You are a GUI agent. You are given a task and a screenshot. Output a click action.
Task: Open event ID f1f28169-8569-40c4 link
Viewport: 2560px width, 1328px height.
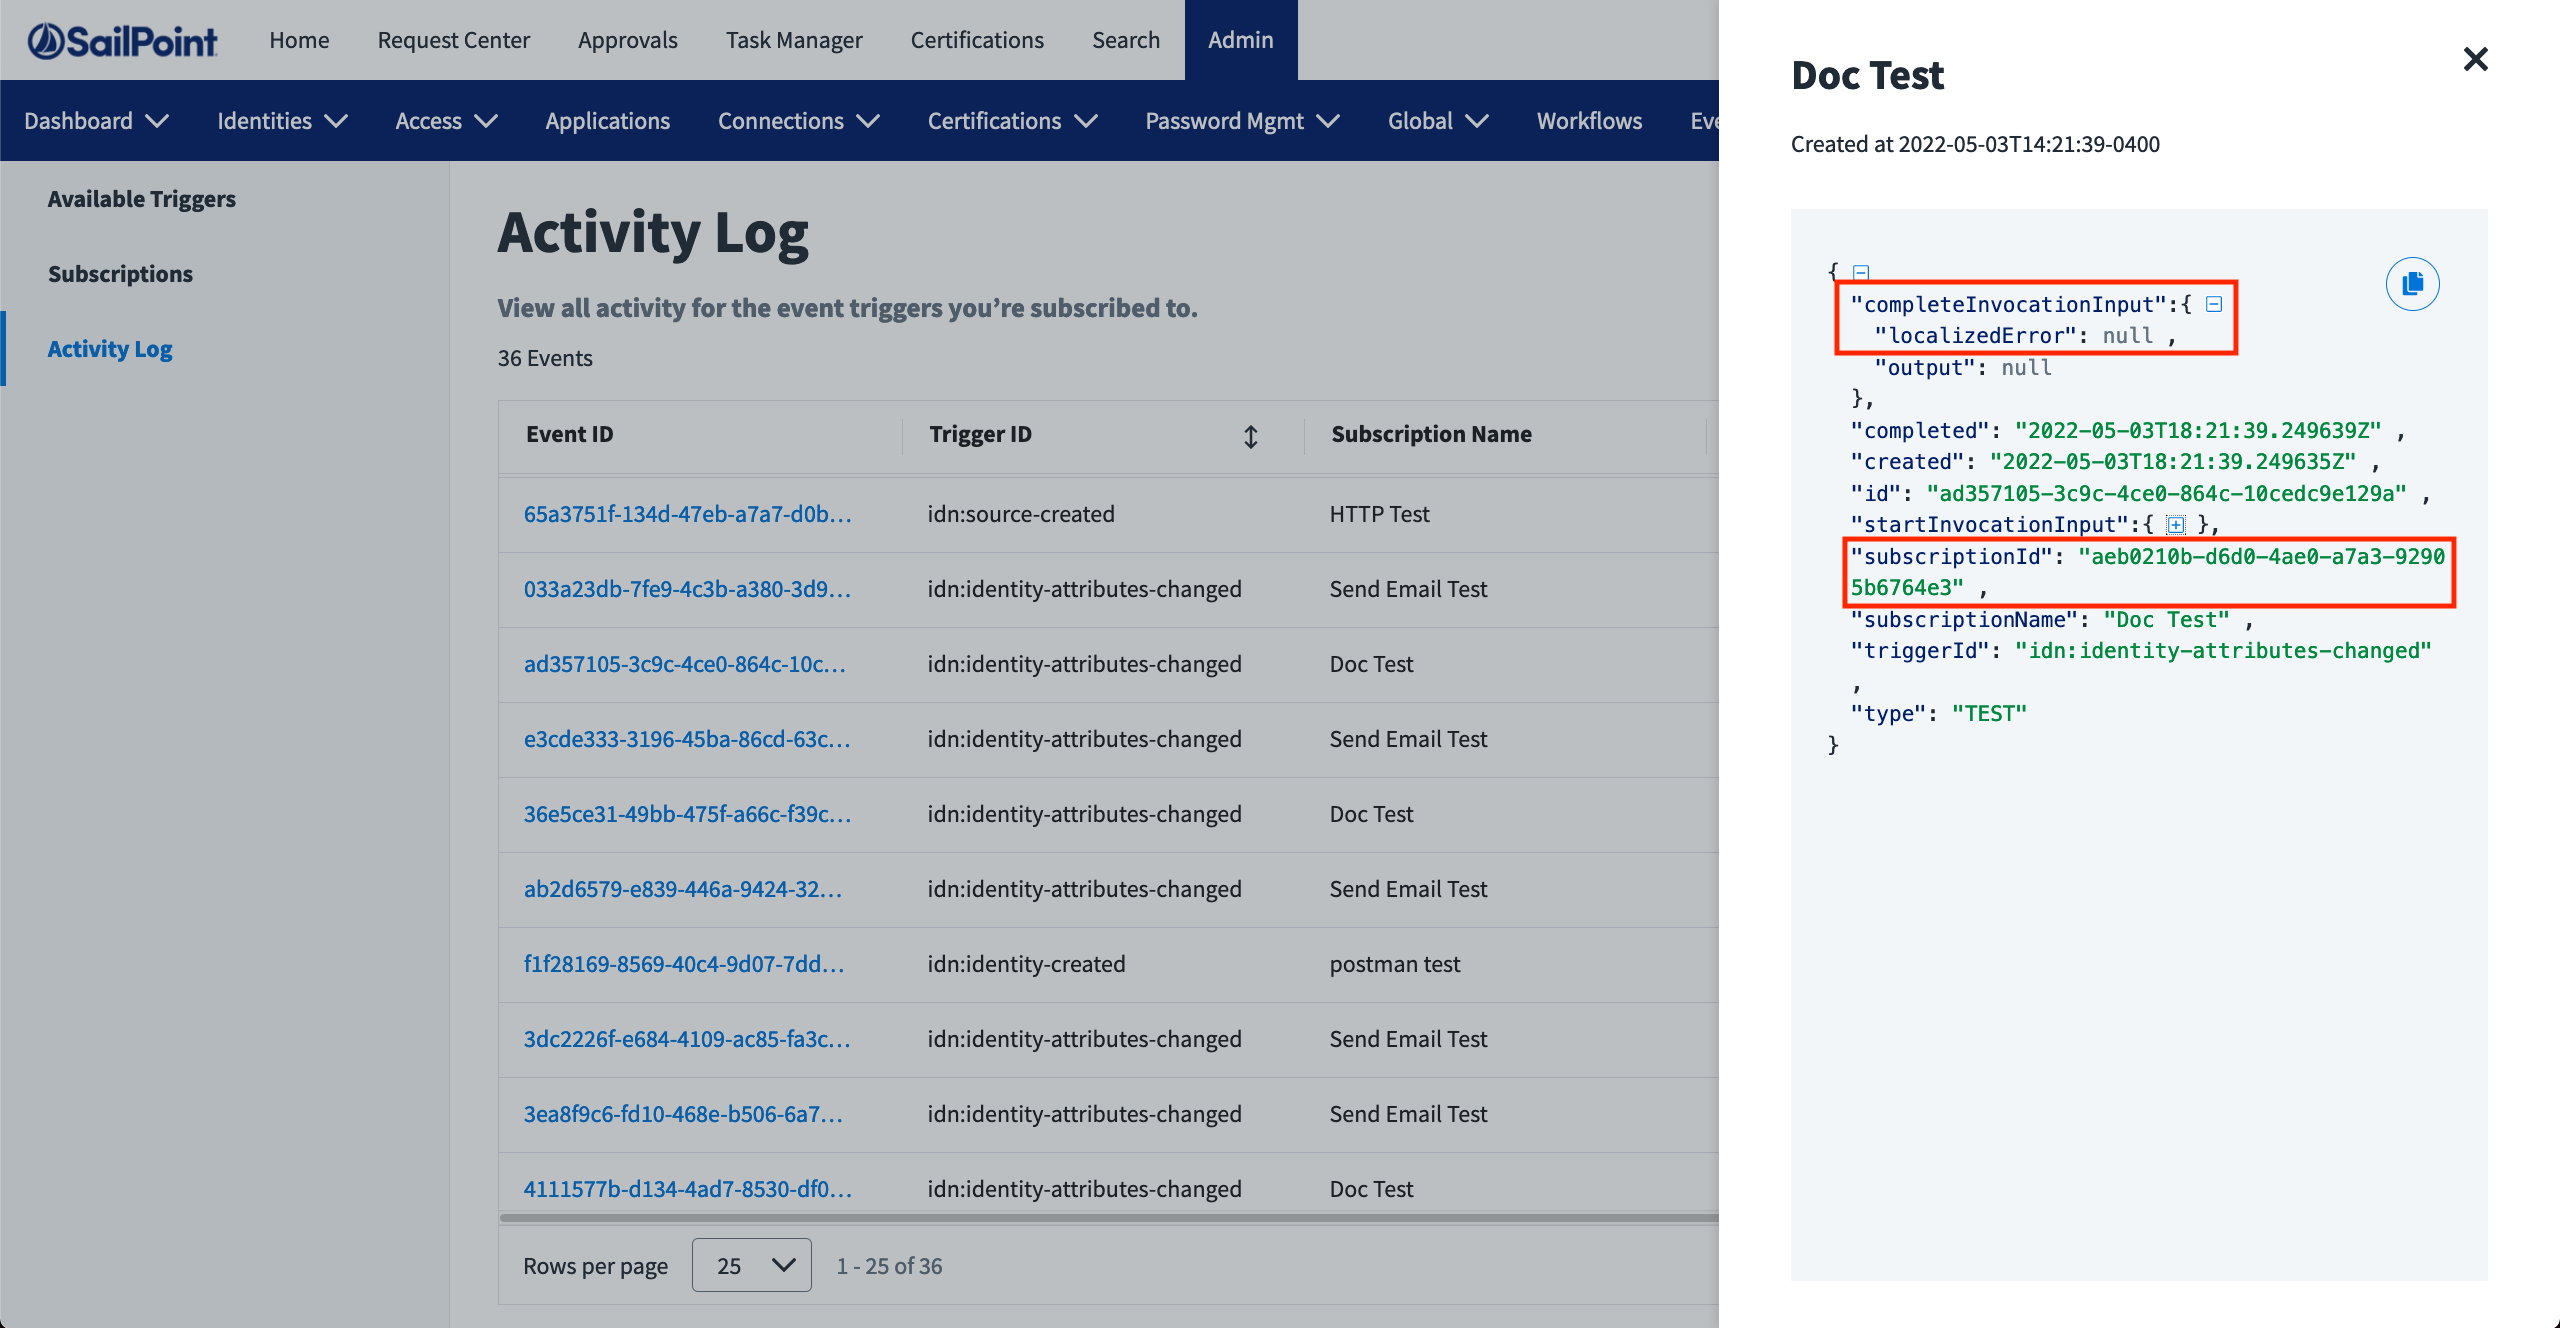click(683, 964)
